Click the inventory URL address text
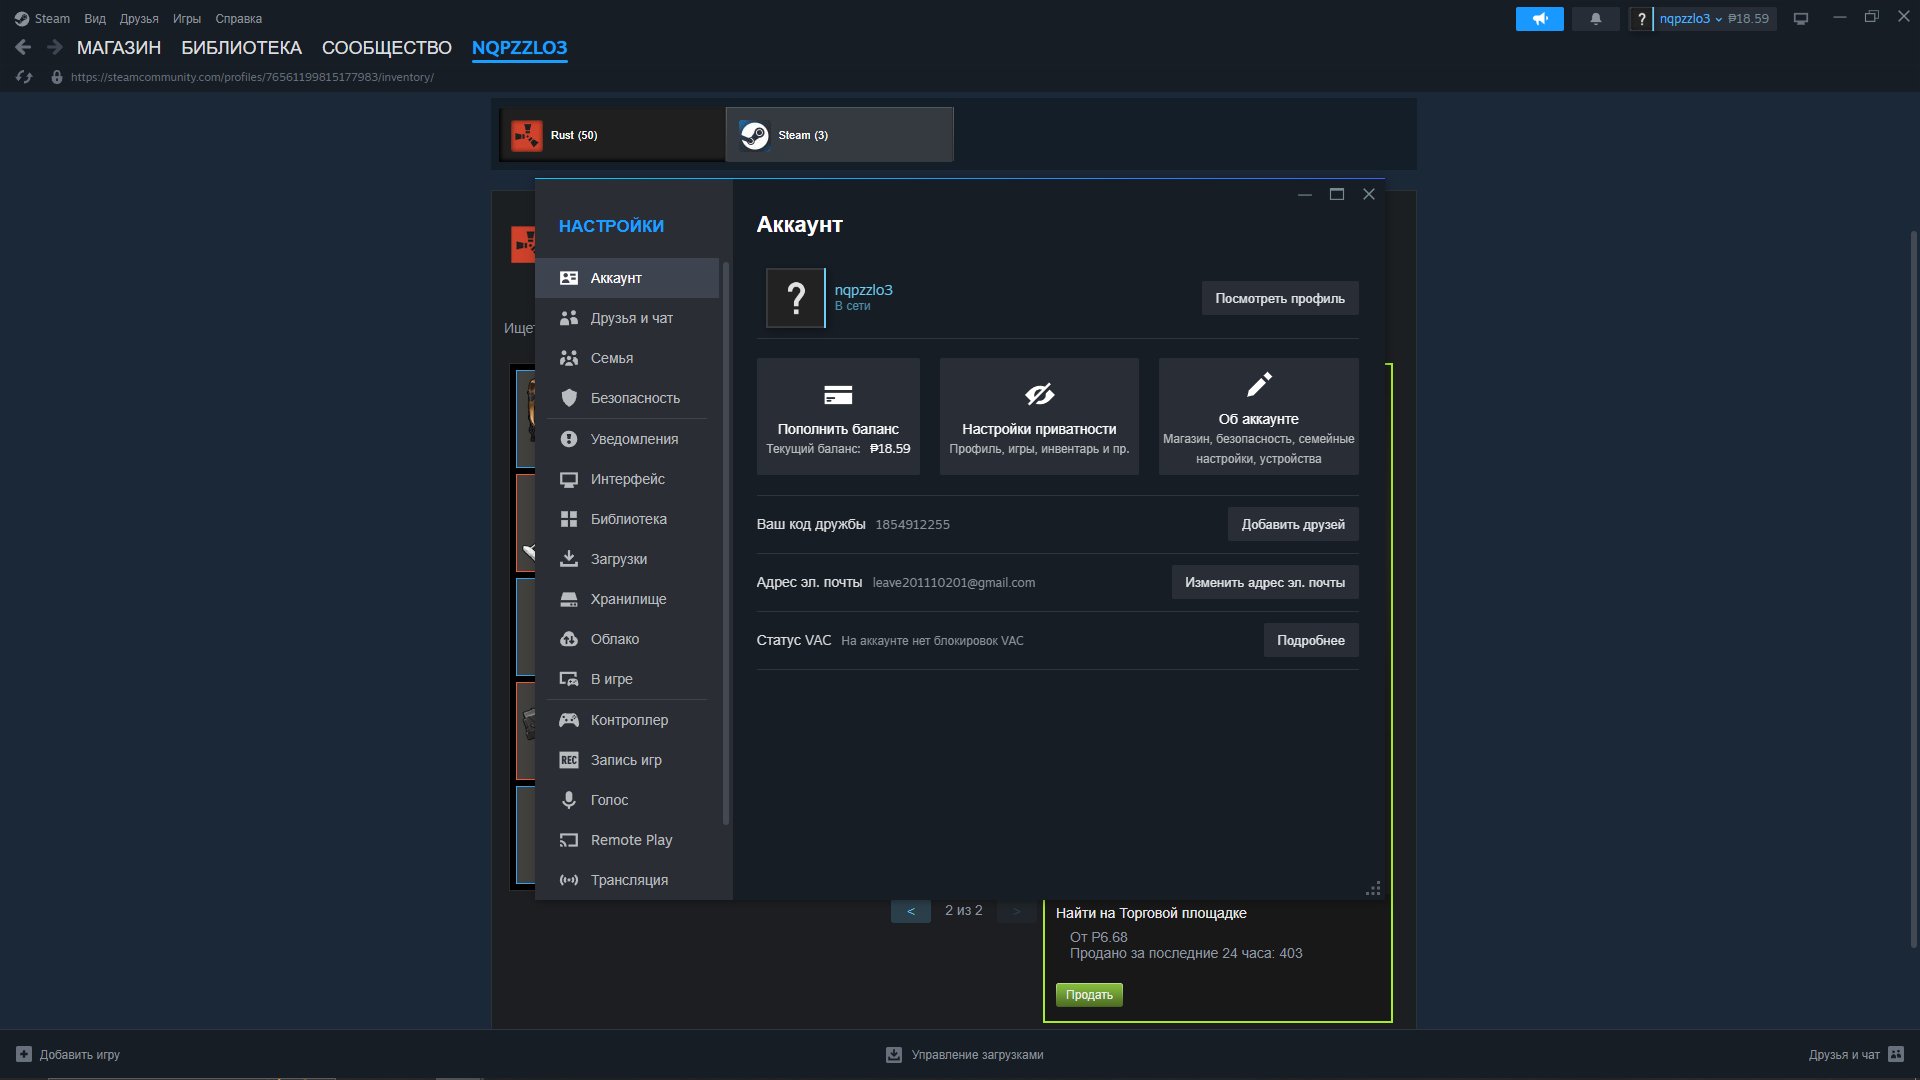Viewport: 1920px width, 1080px height. point(252,77)
